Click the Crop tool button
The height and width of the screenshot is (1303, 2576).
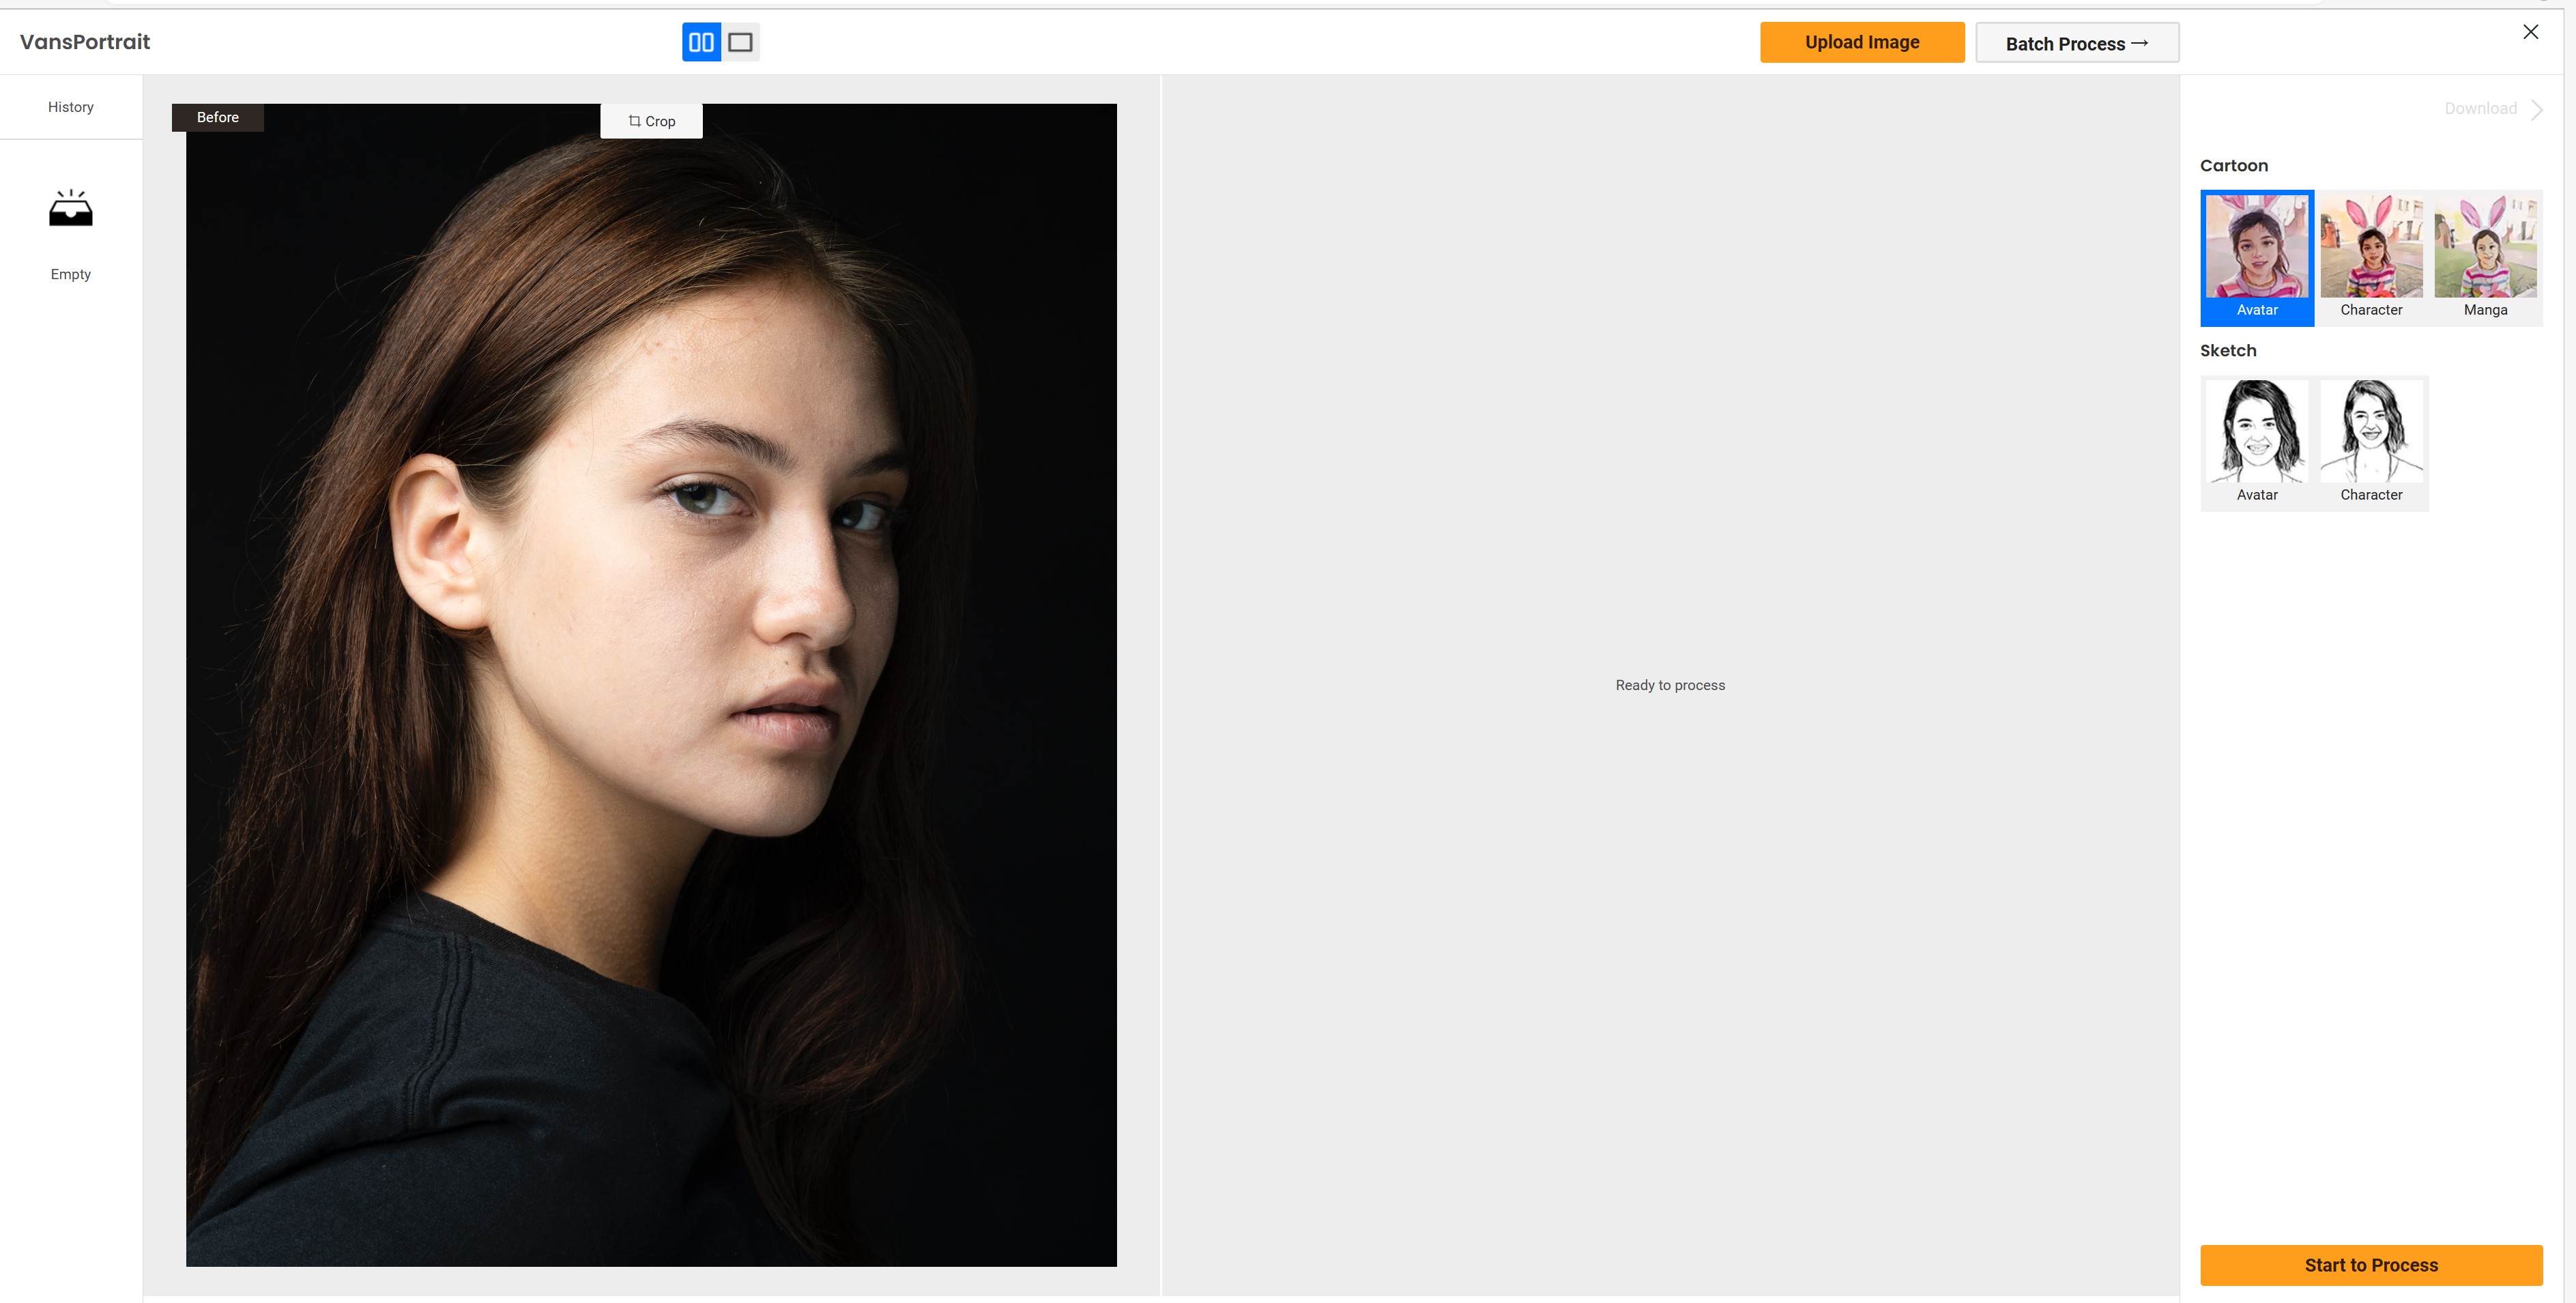[651, 121]
